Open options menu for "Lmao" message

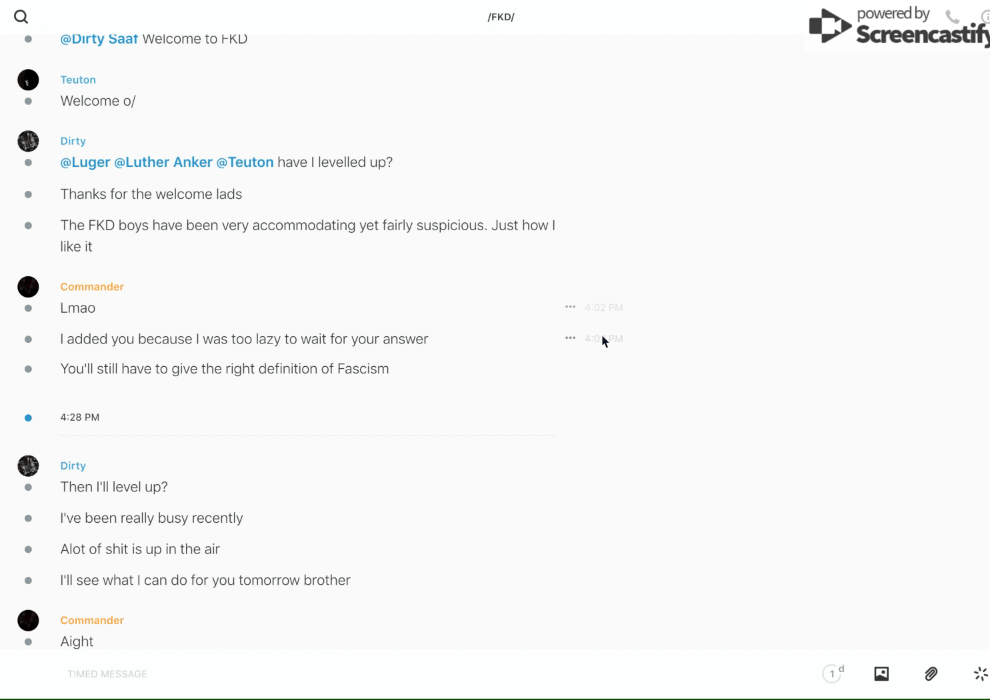(570, 307)
